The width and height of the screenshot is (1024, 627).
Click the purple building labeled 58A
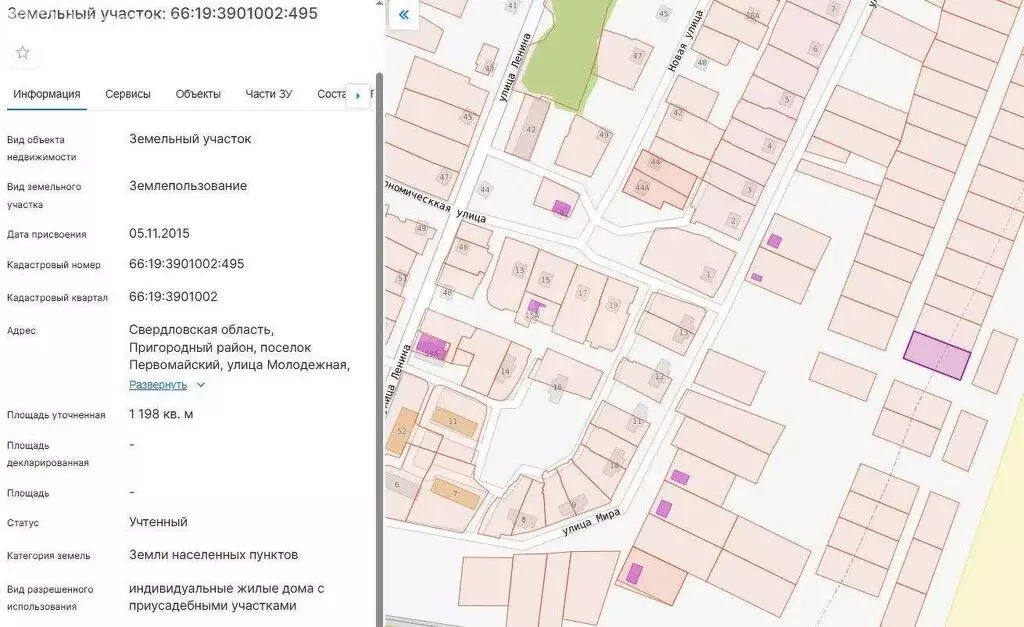pos(433,347)
